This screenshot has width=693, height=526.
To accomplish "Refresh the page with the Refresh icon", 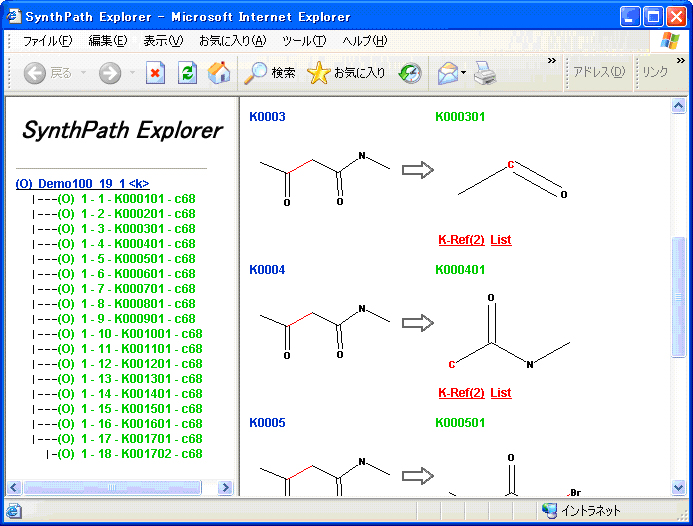I will [187, 73].
